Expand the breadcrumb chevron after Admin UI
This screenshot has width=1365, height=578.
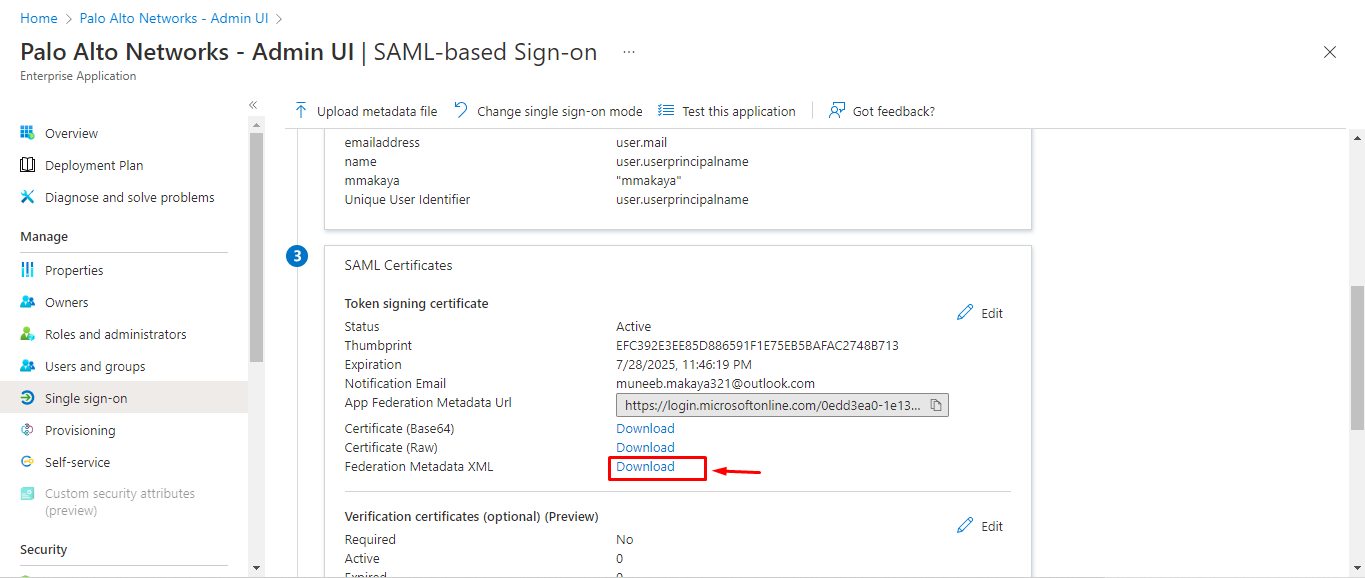pos(277,17)
